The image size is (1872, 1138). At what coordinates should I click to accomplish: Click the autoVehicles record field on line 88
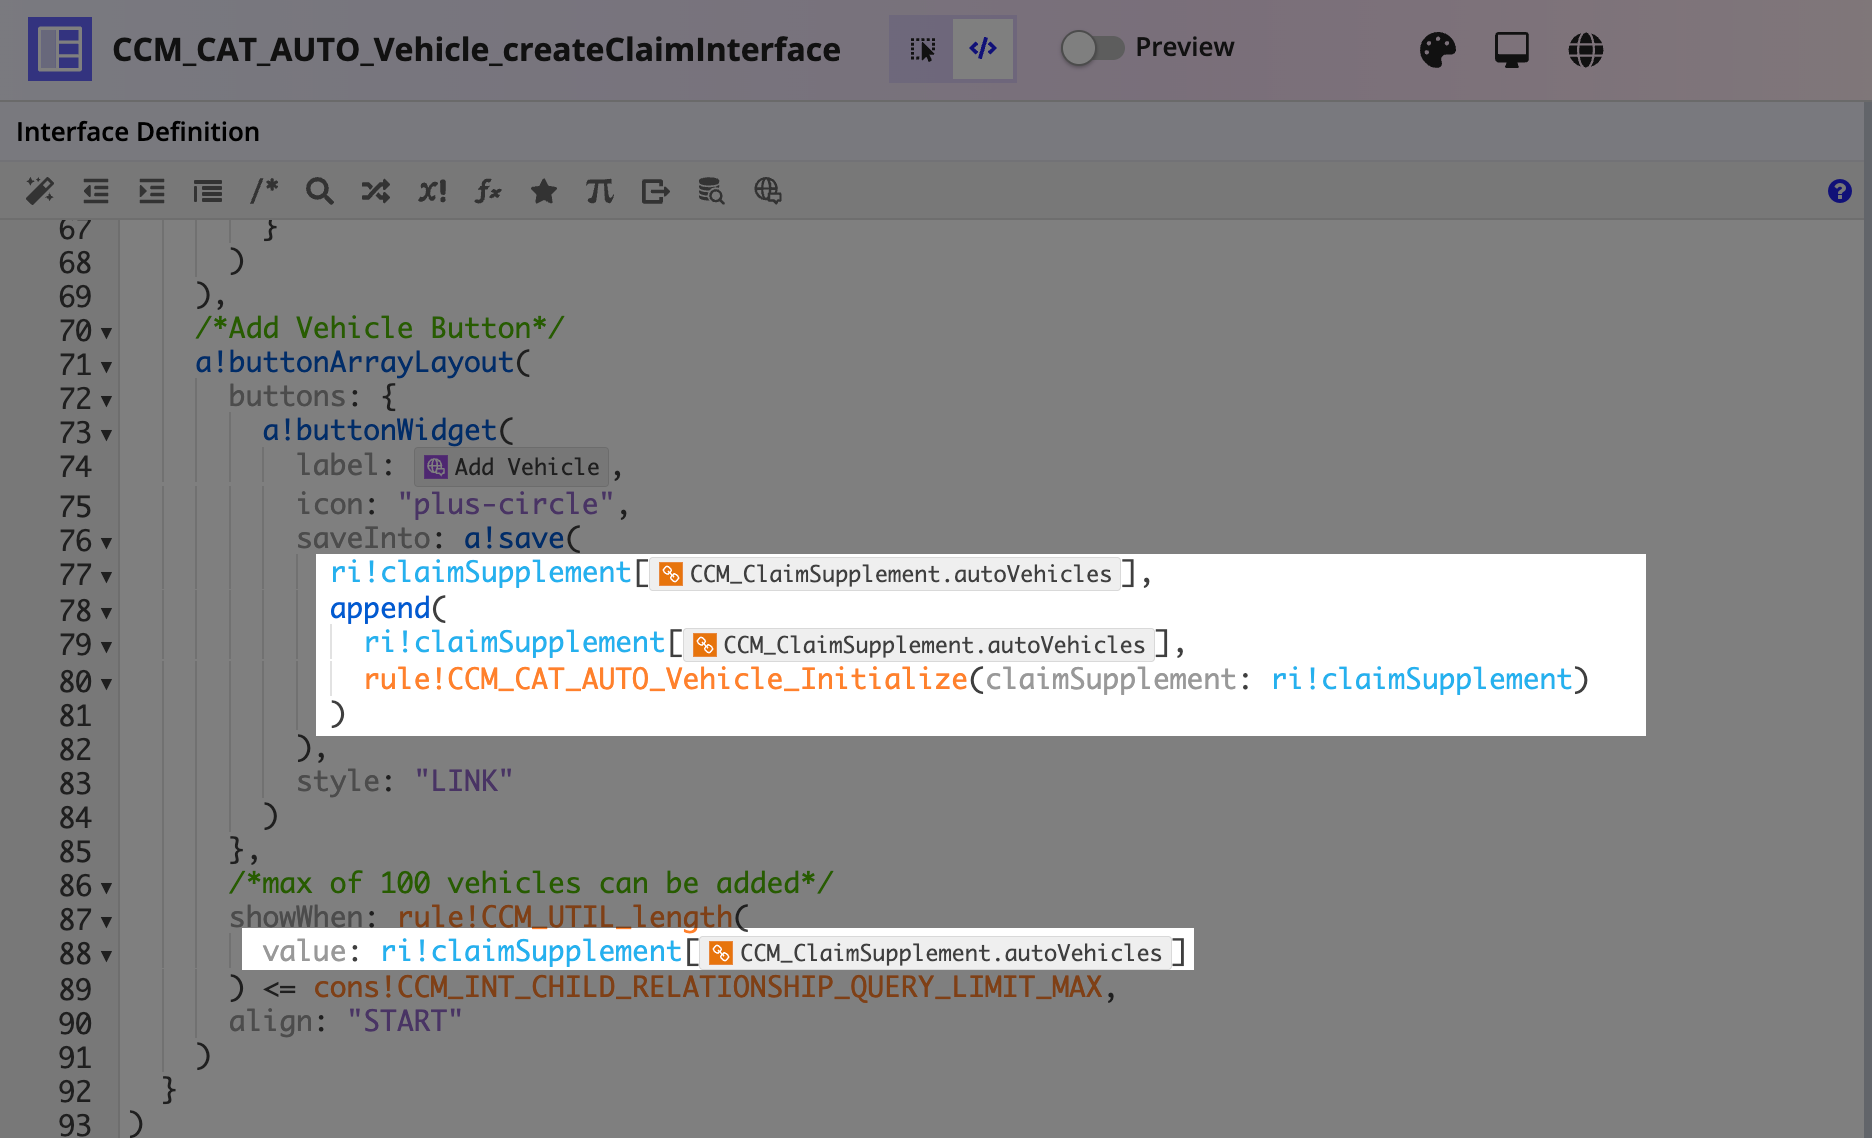click(935, 953)
